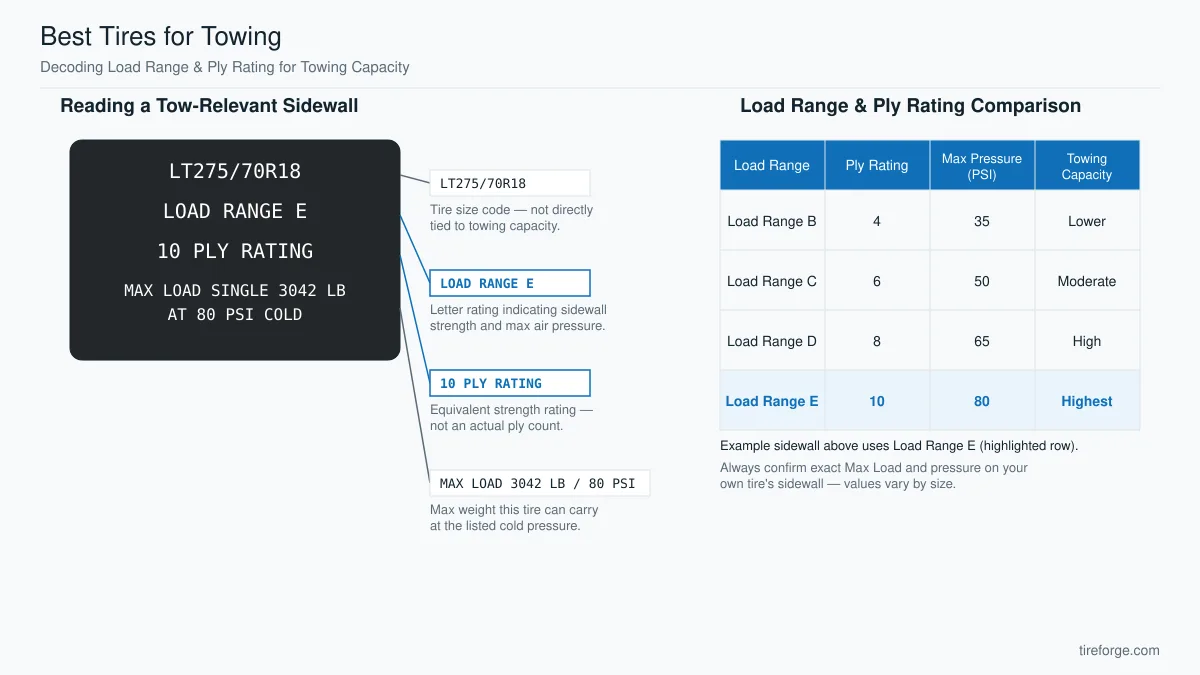This screenshot has height=675, width=1200.
Task: Click the 'Equivalent strength rating' description text
Action: click(x=511, y=418)
